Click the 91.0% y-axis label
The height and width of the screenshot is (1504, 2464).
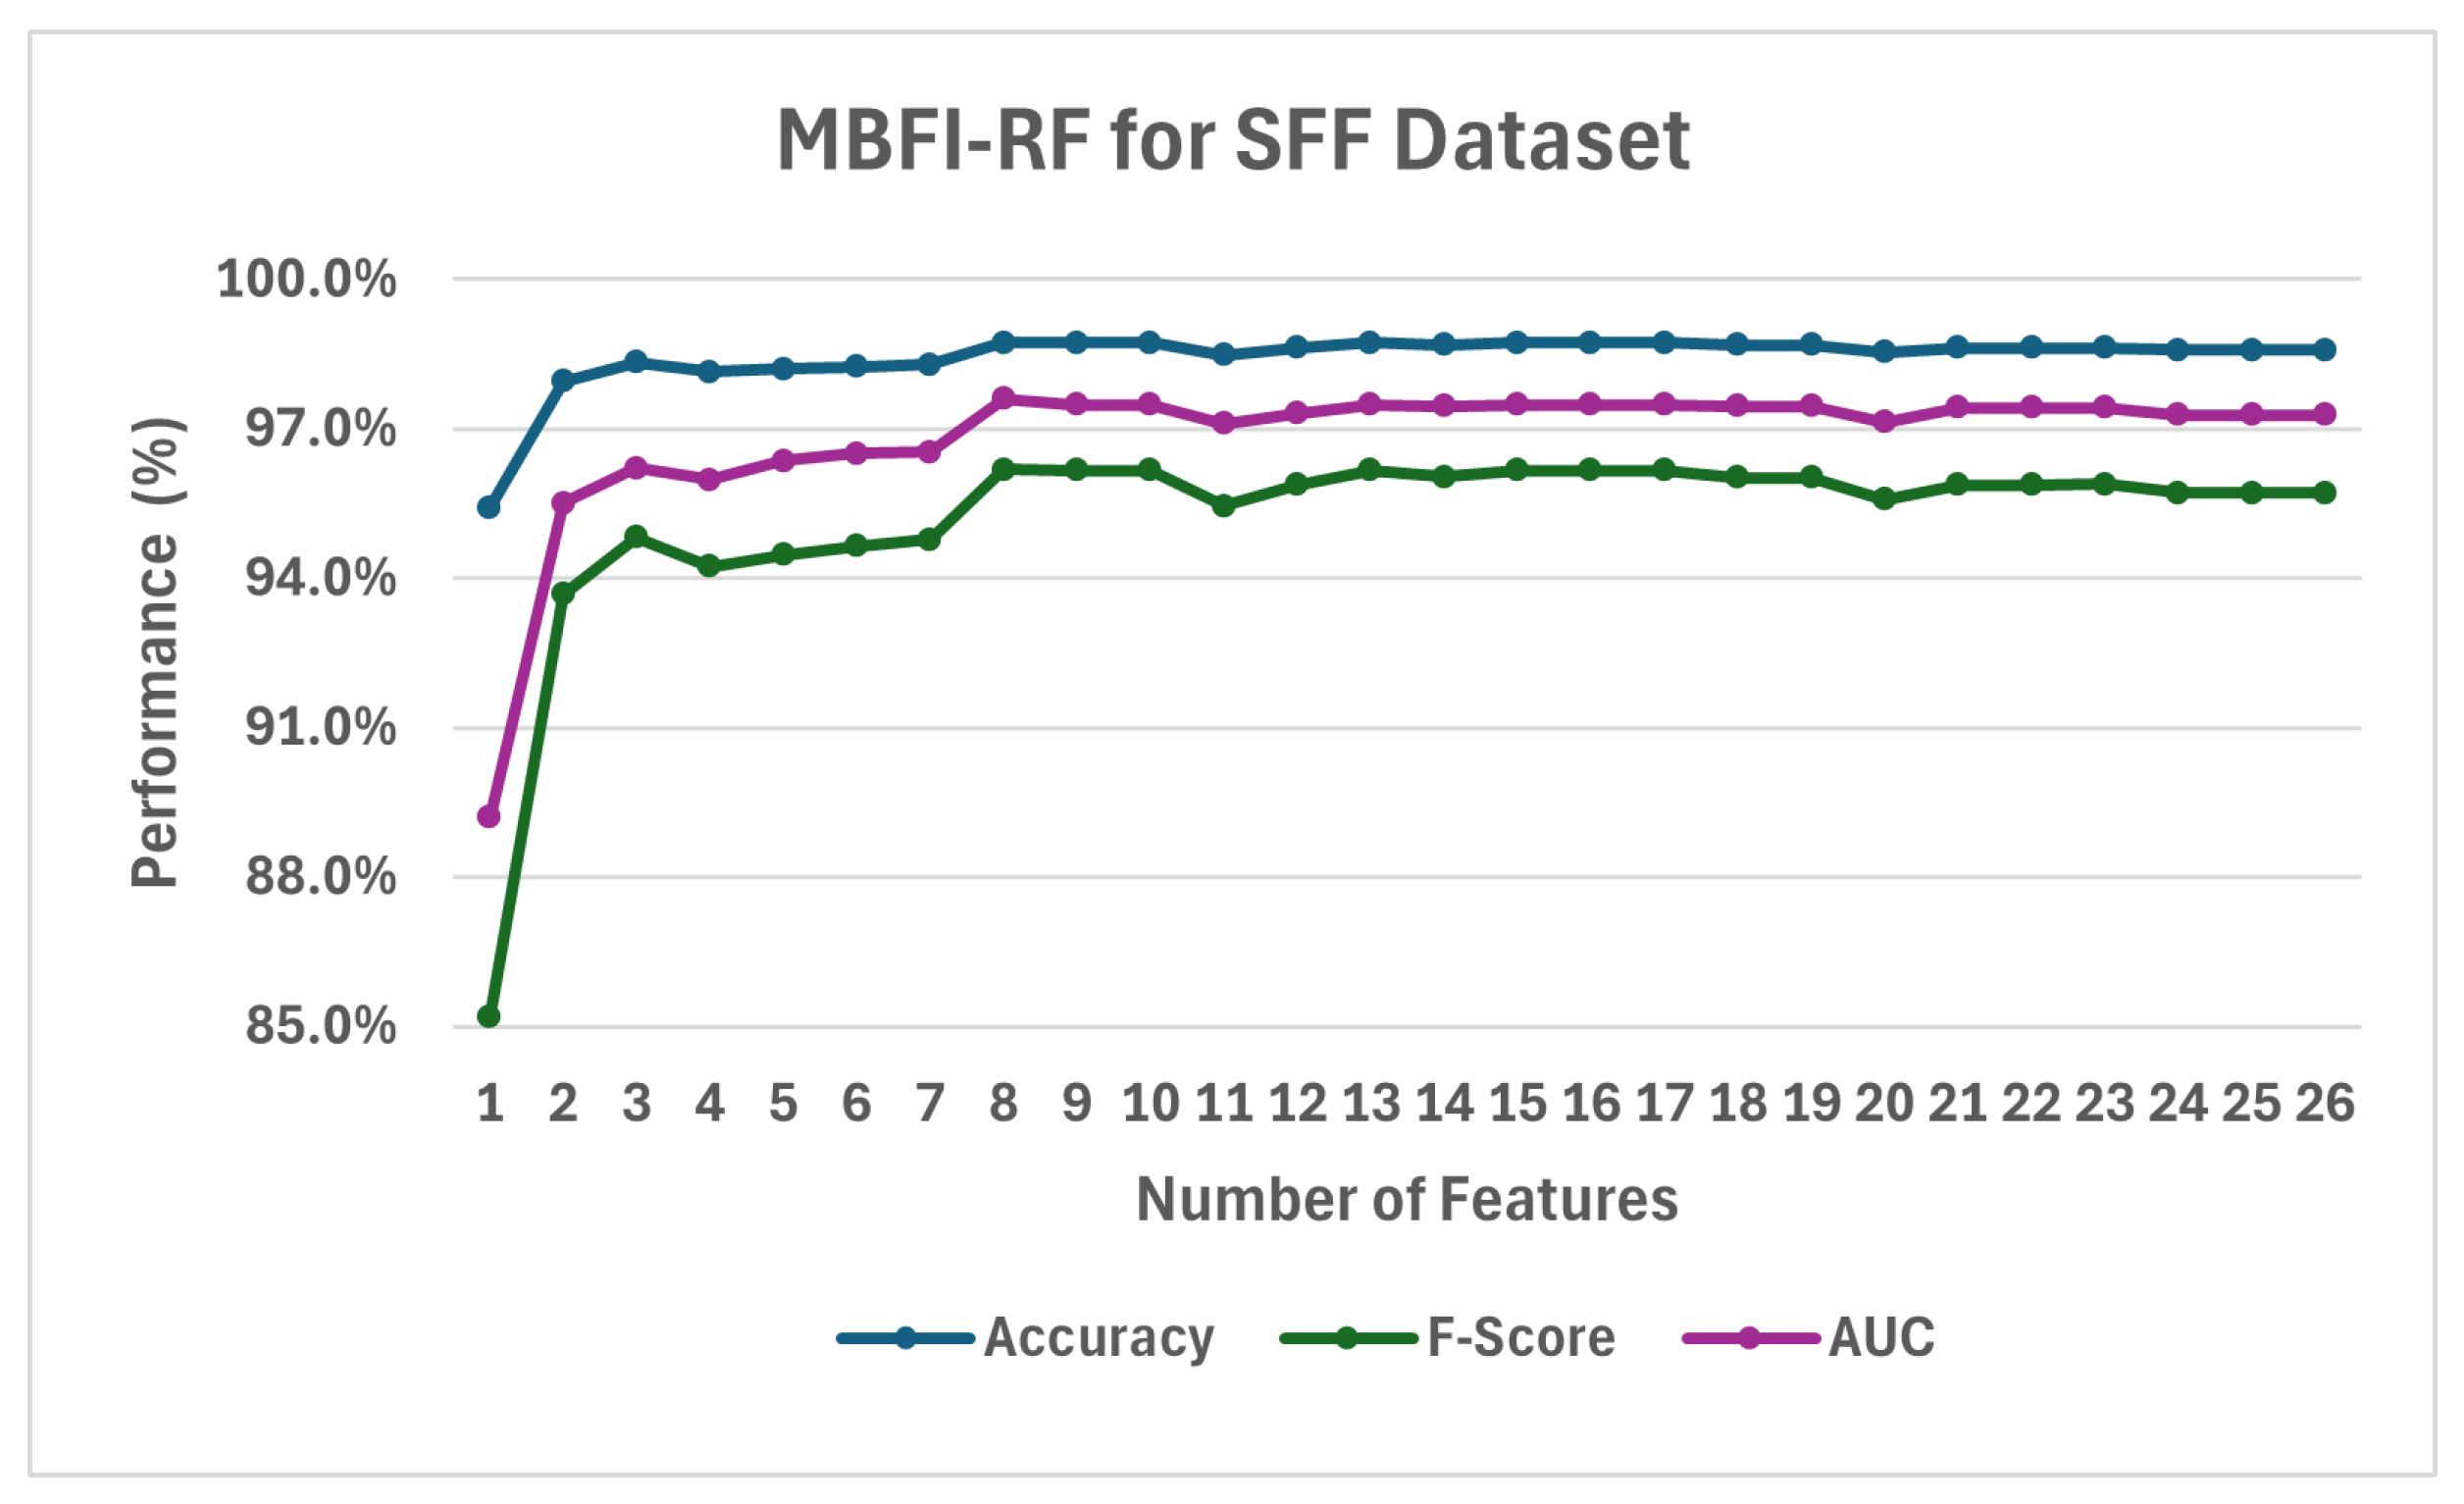[320, 728]
